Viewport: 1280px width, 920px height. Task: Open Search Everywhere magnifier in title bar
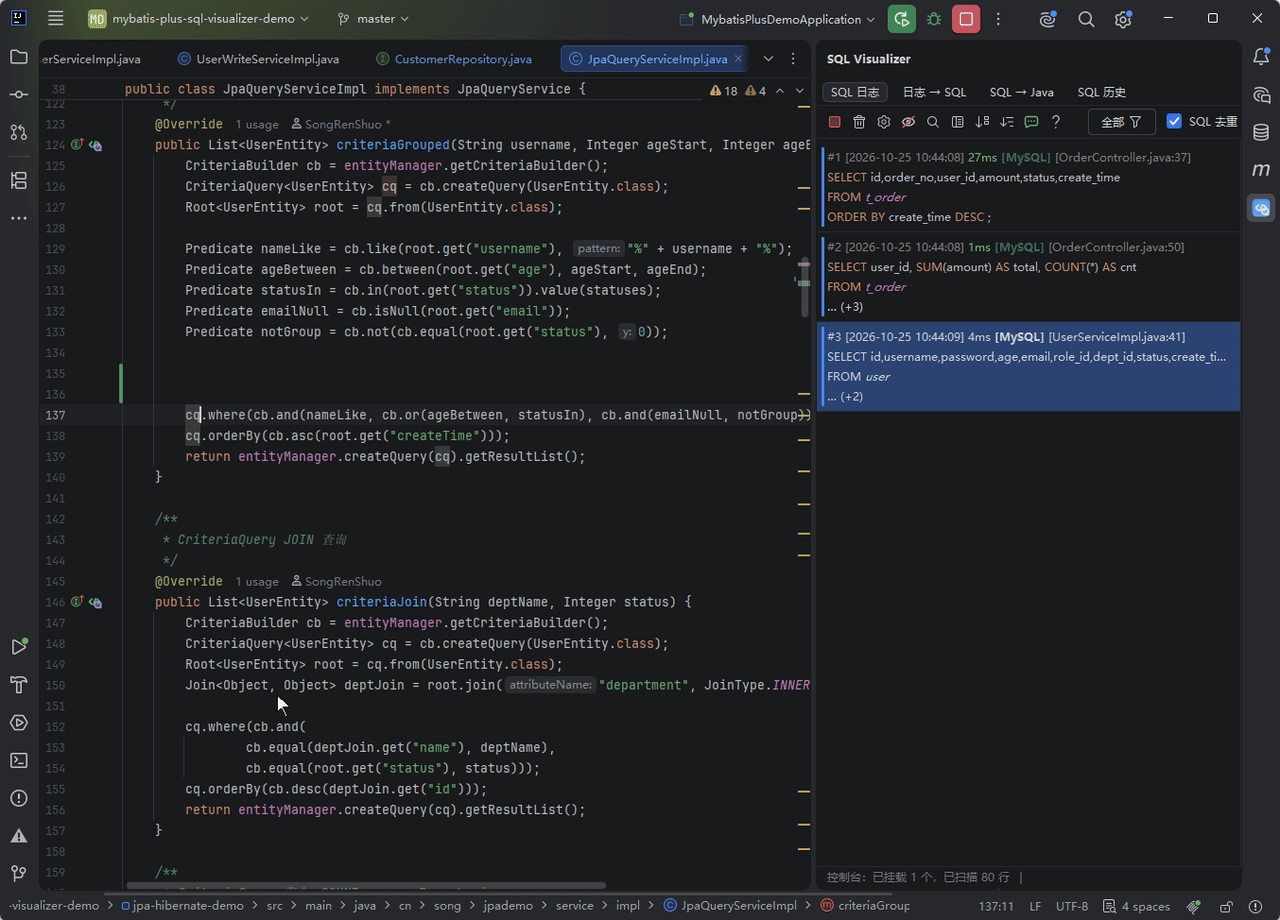pos(1086,19)
